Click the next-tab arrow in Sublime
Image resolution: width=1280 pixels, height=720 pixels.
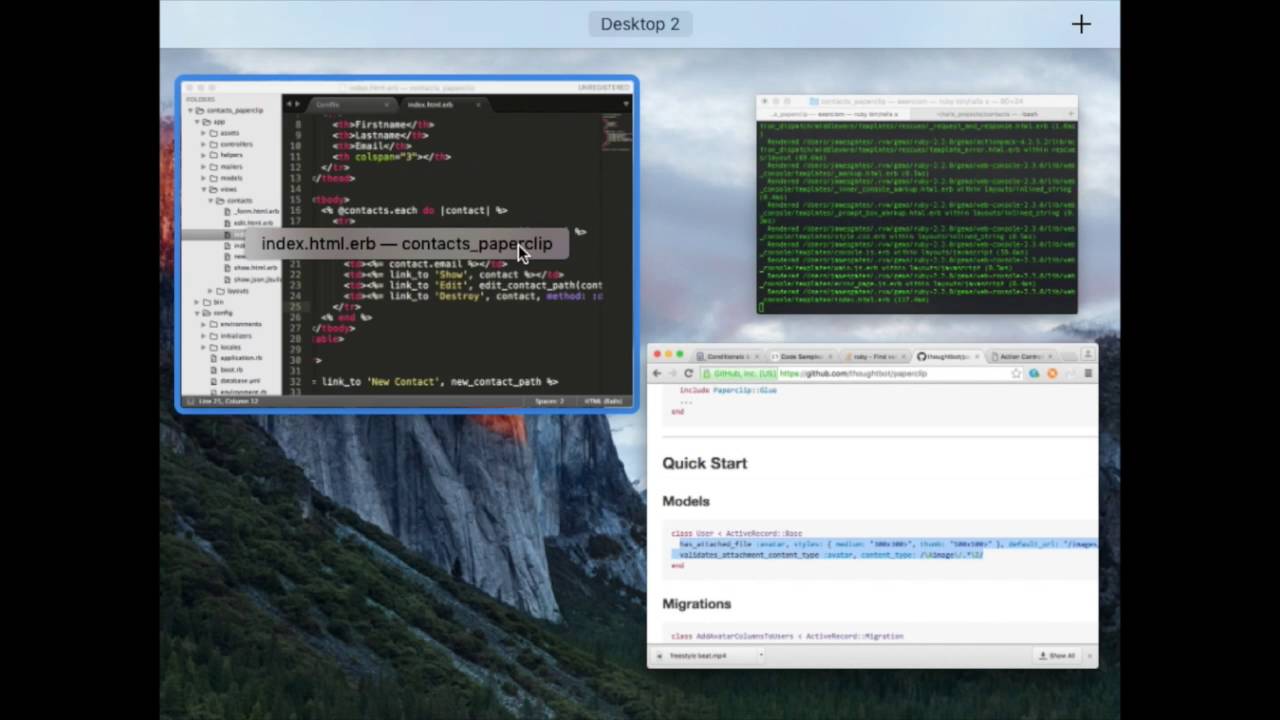tap(297, 104)
